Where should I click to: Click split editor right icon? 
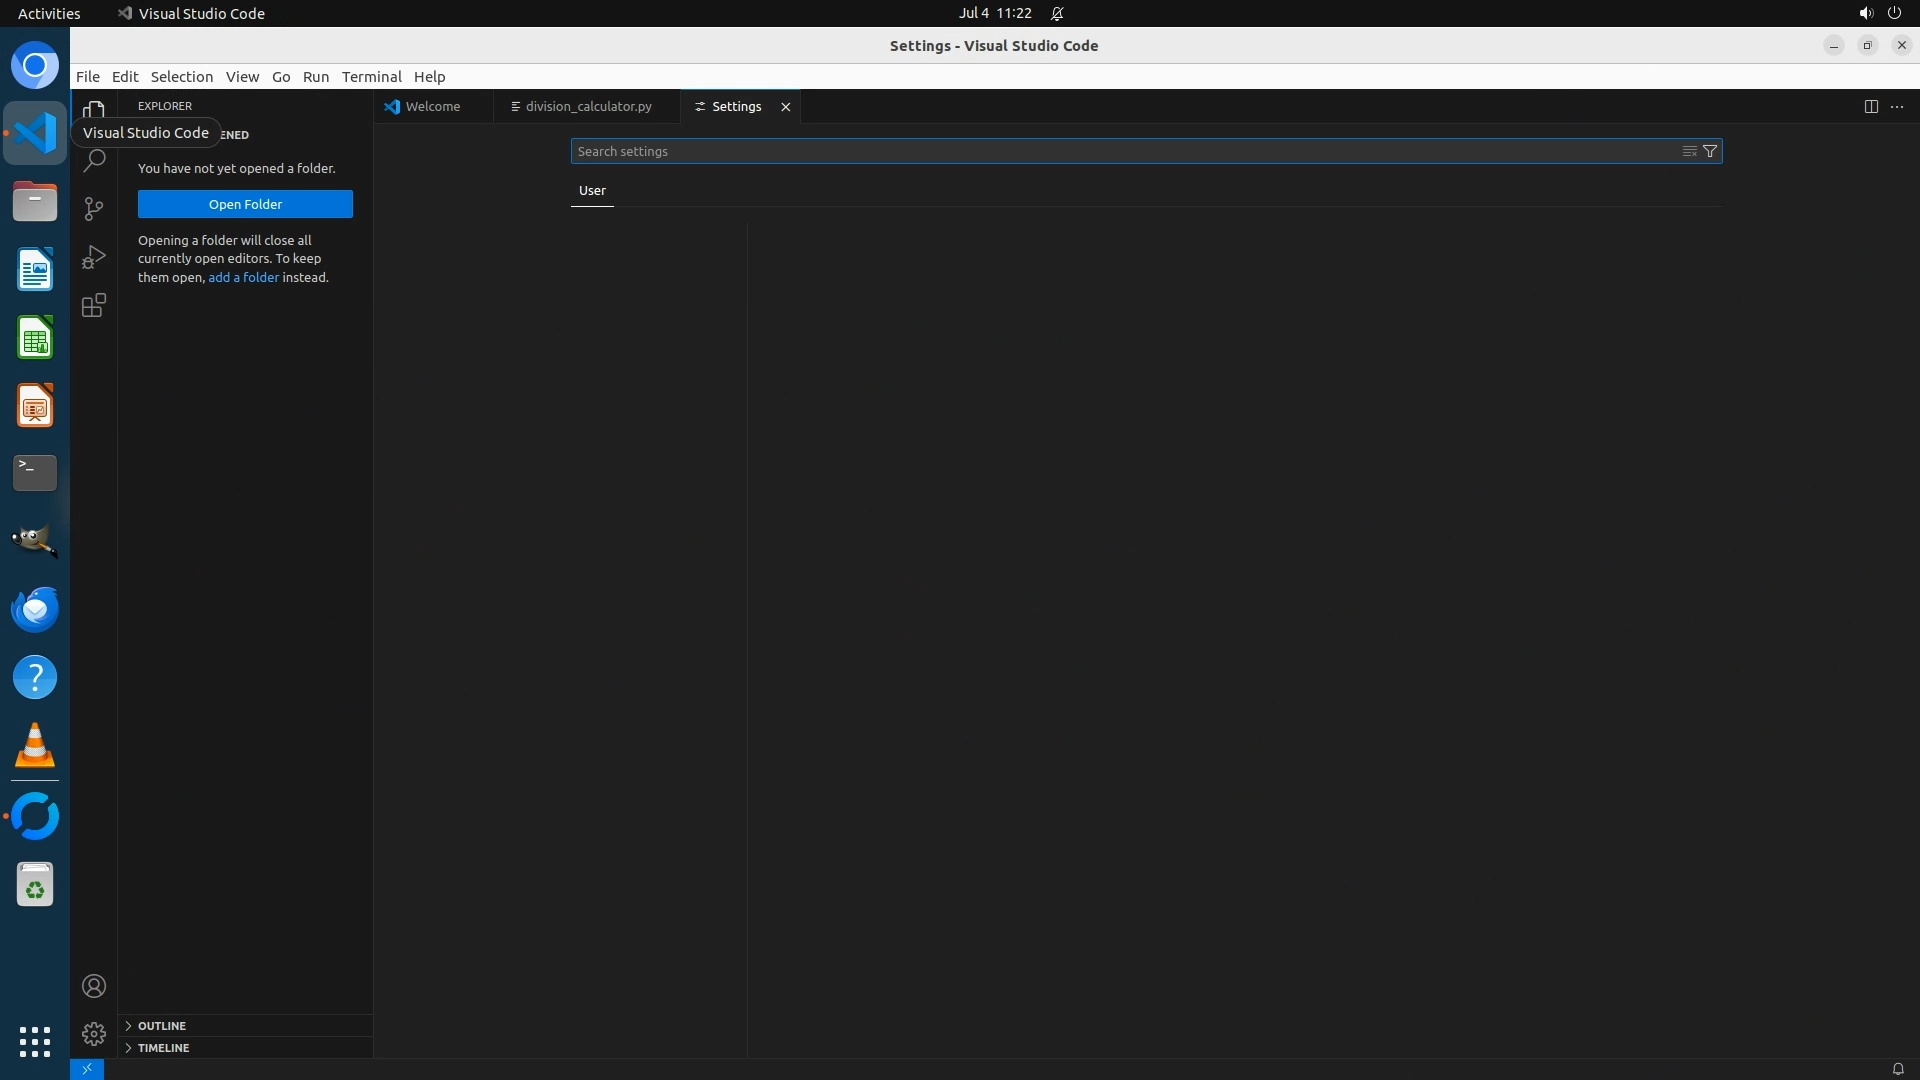pos(1871,107)
